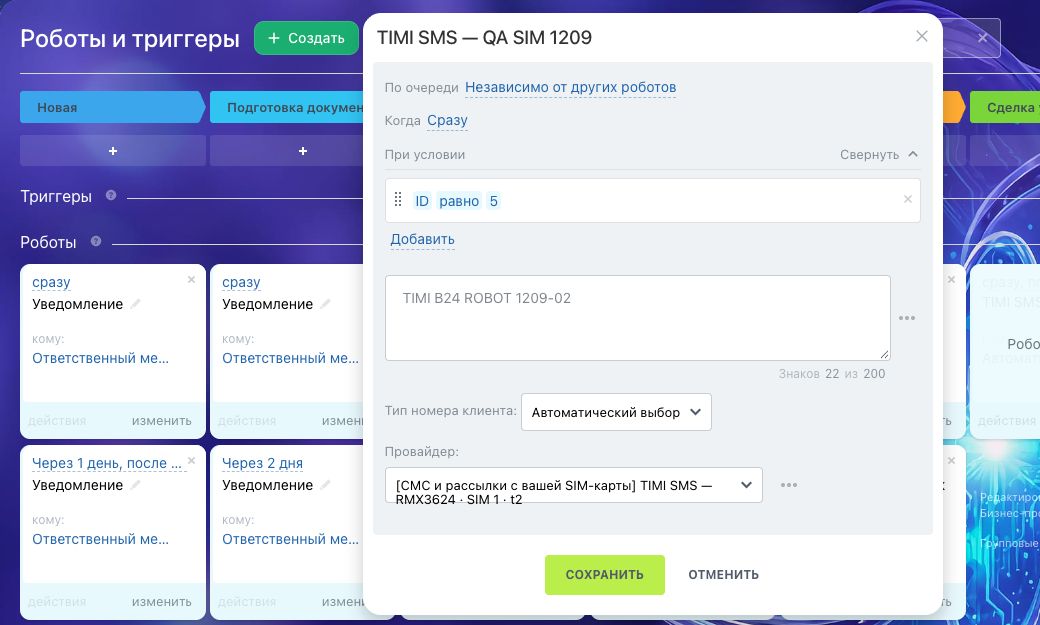
Task: Click Добавить to add a condition
Action: click(x=422, y=240)
